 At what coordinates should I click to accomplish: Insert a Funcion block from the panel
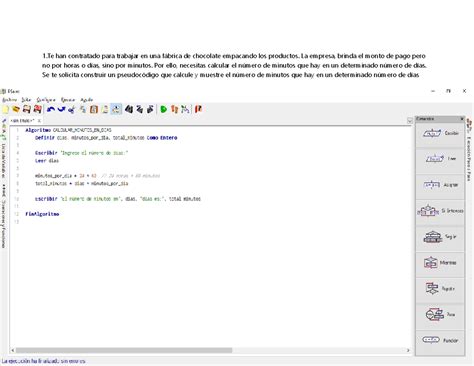(440, 340)
